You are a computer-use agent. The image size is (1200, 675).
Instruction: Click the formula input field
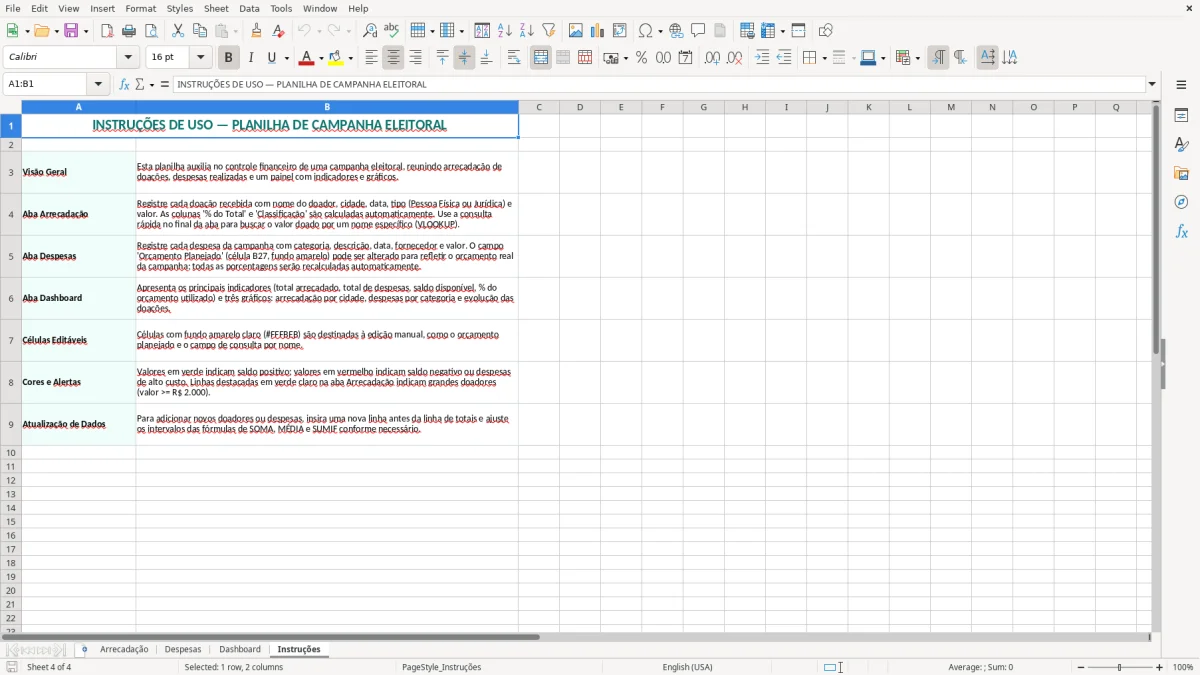659,84
